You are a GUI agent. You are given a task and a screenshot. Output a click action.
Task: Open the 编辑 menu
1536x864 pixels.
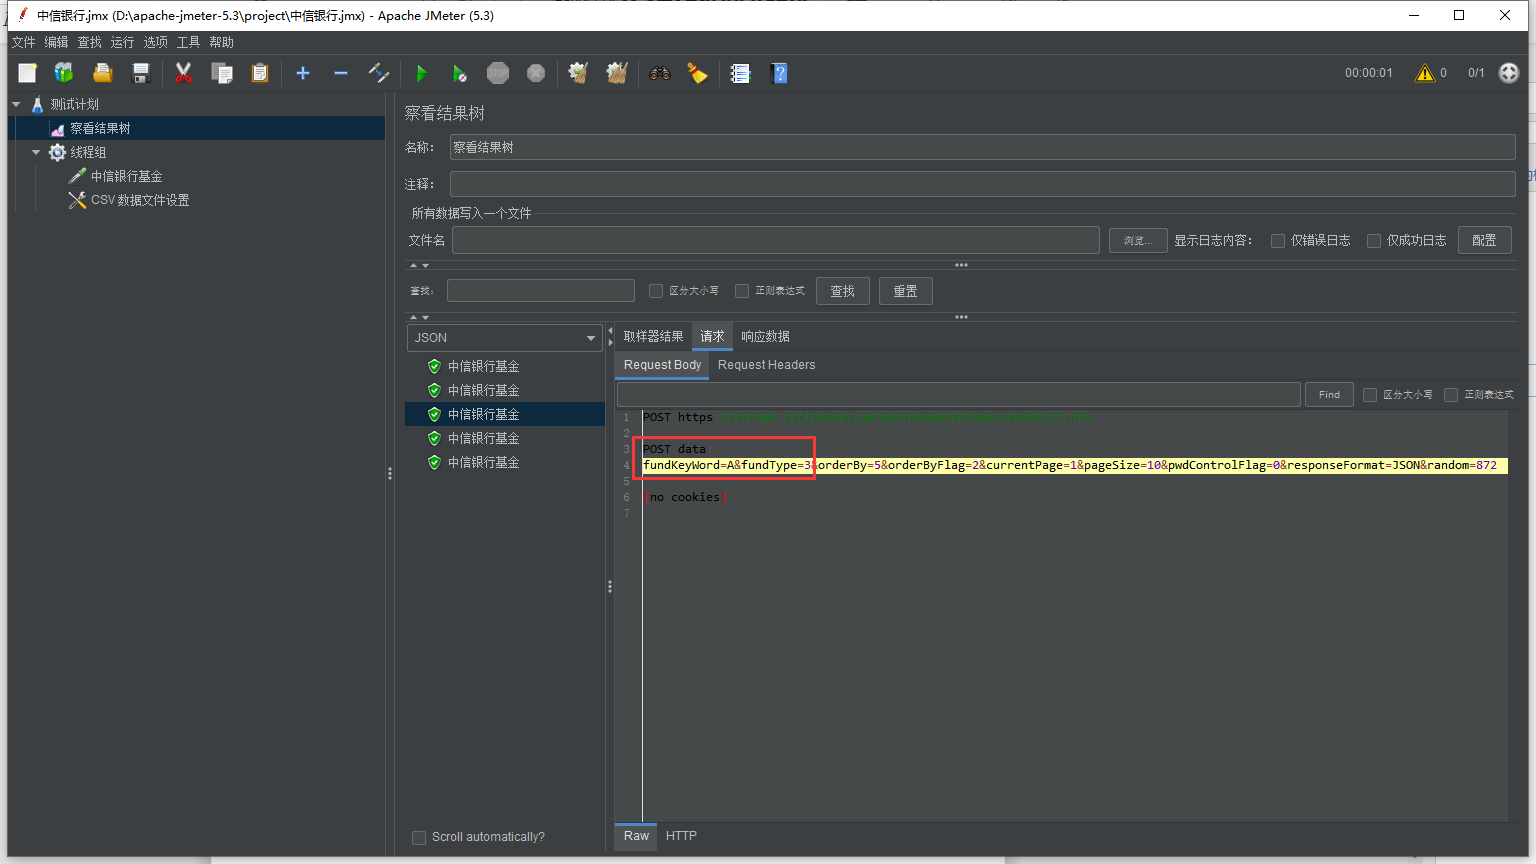pyautogui.click(x=56, y=42)
